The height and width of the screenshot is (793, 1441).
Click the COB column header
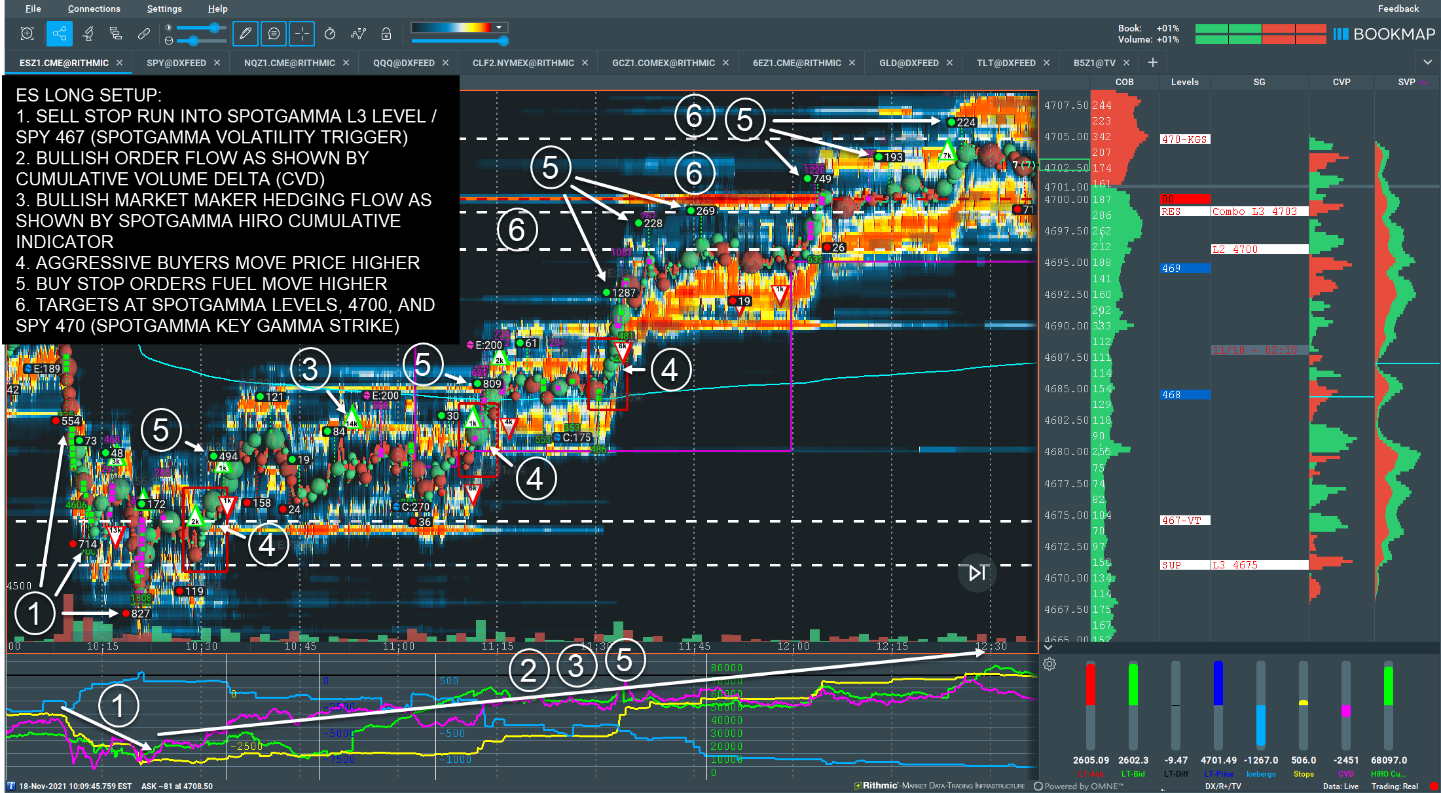click(x=1124, y=82)
